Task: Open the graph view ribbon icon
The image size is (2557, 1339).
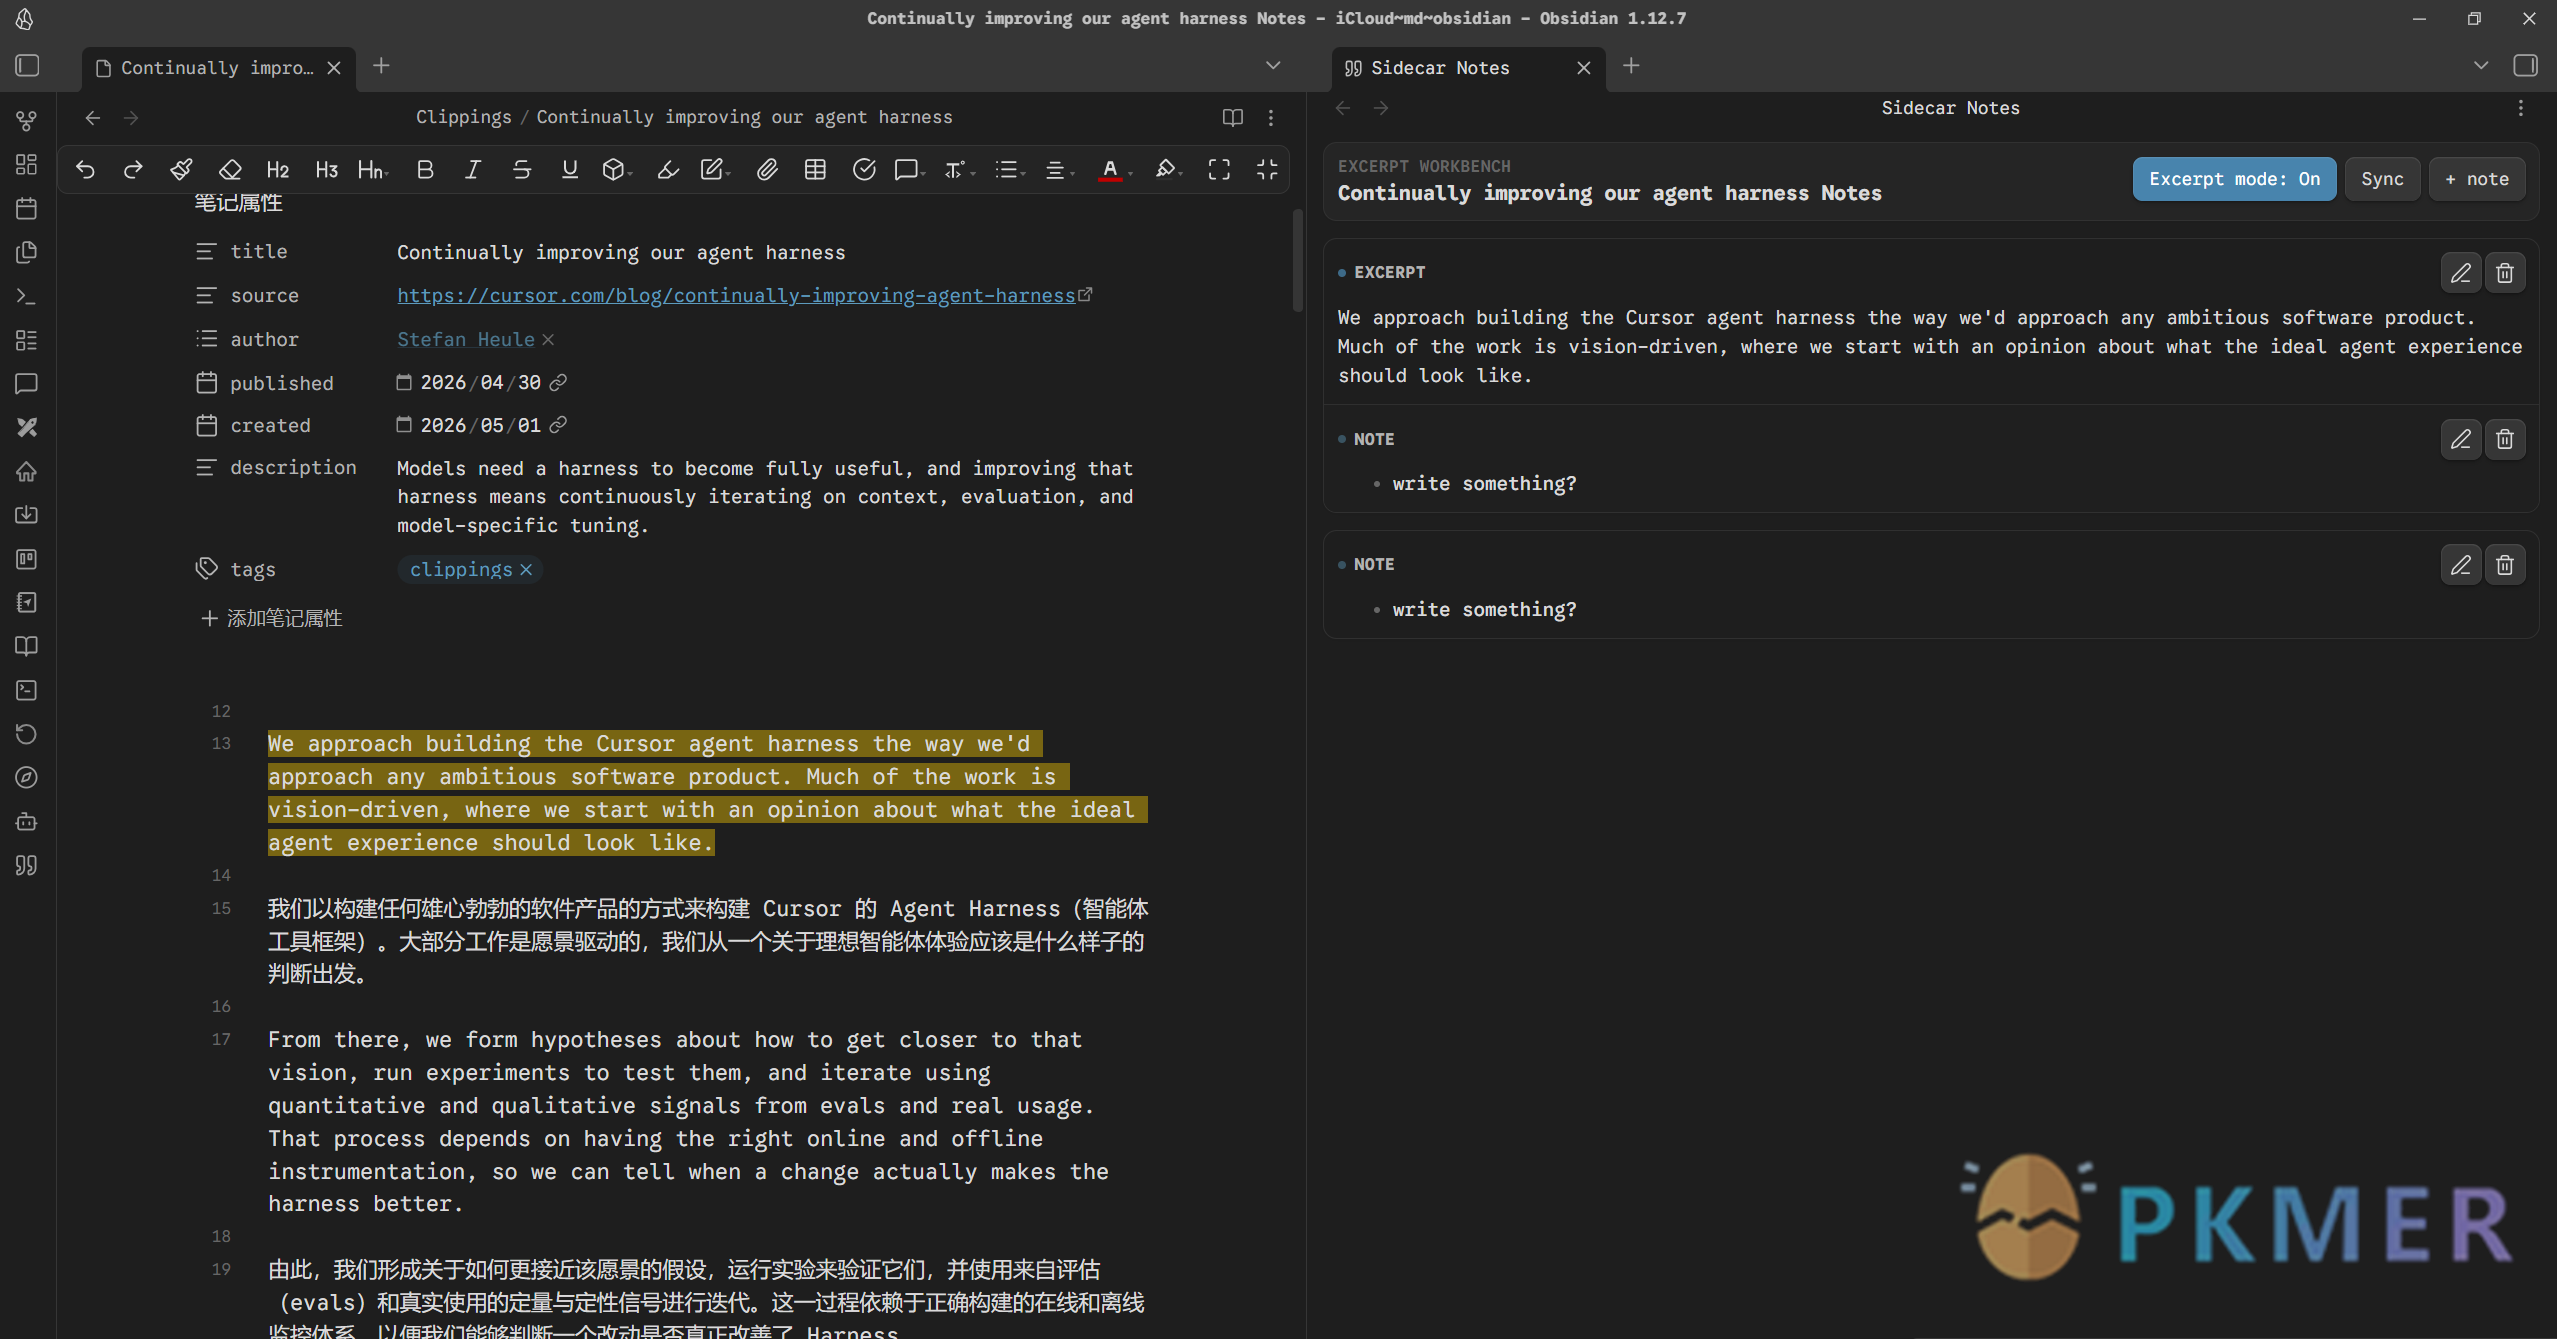Action: click(x=27, y=121)
